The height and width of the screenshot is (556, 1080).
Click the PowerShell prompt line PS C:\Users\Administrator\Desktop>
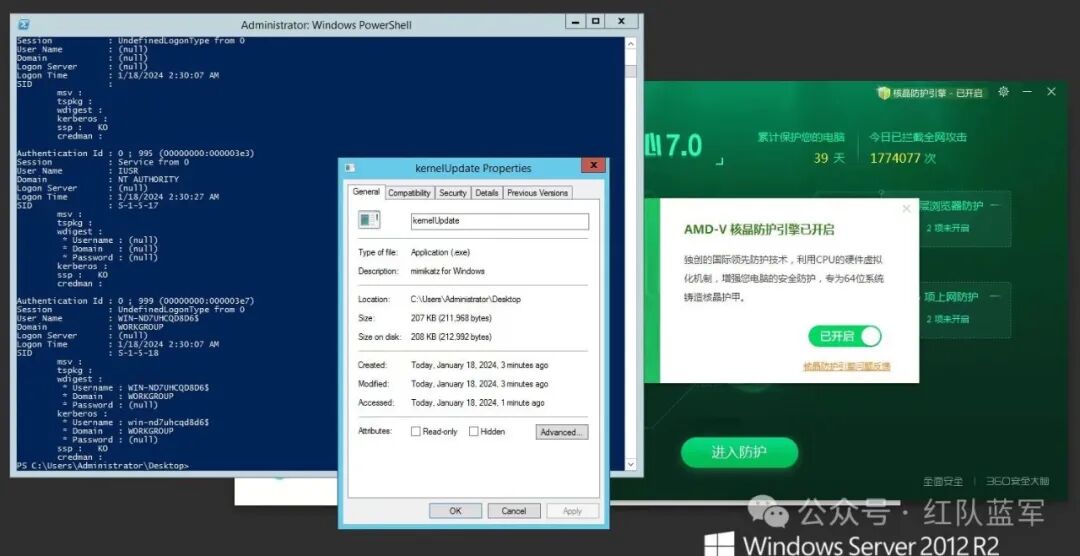pos(102,466)
